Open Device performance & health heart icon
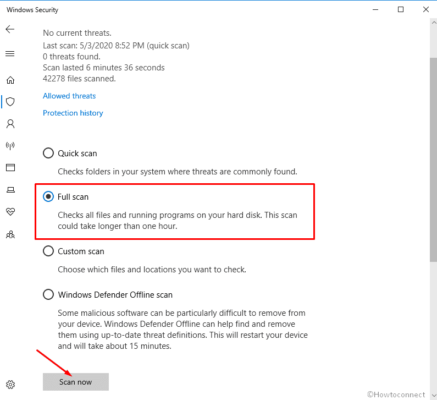The height and width of the screenshot is (400, 437). pyautogui.click(x=10, y=212)
